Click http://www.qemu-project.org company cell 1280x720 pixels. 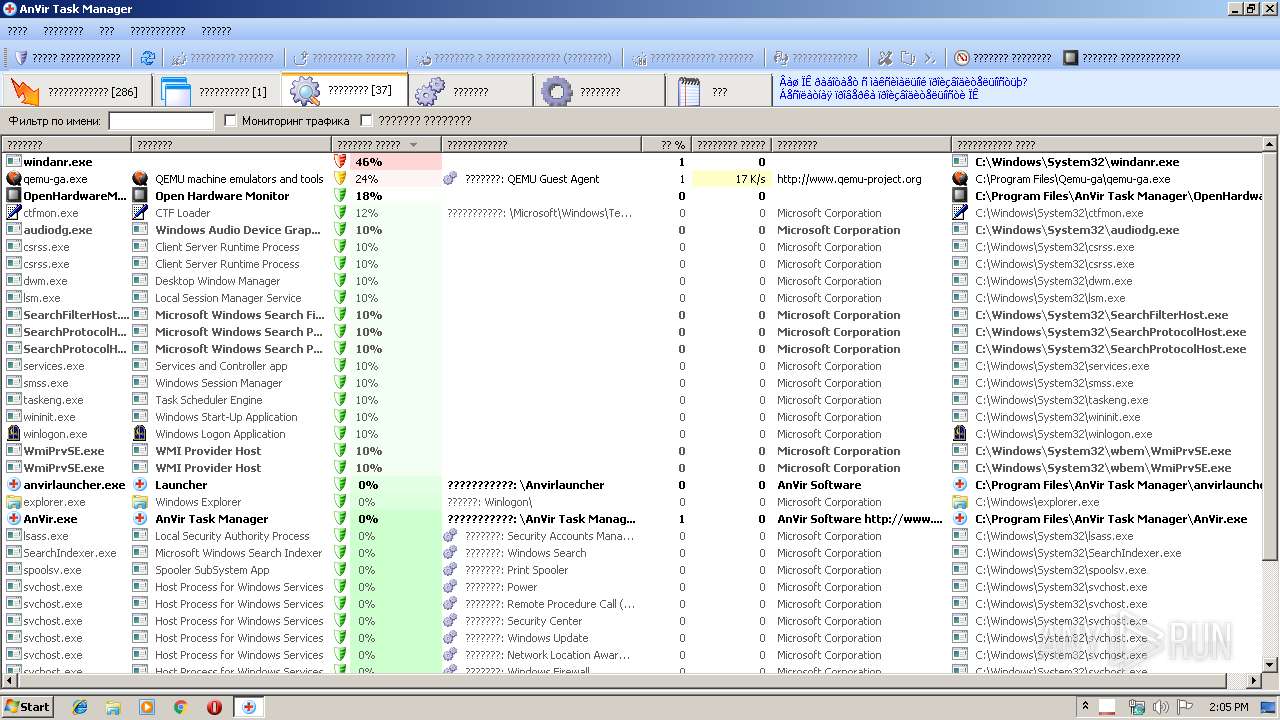[x=849, y=179]
